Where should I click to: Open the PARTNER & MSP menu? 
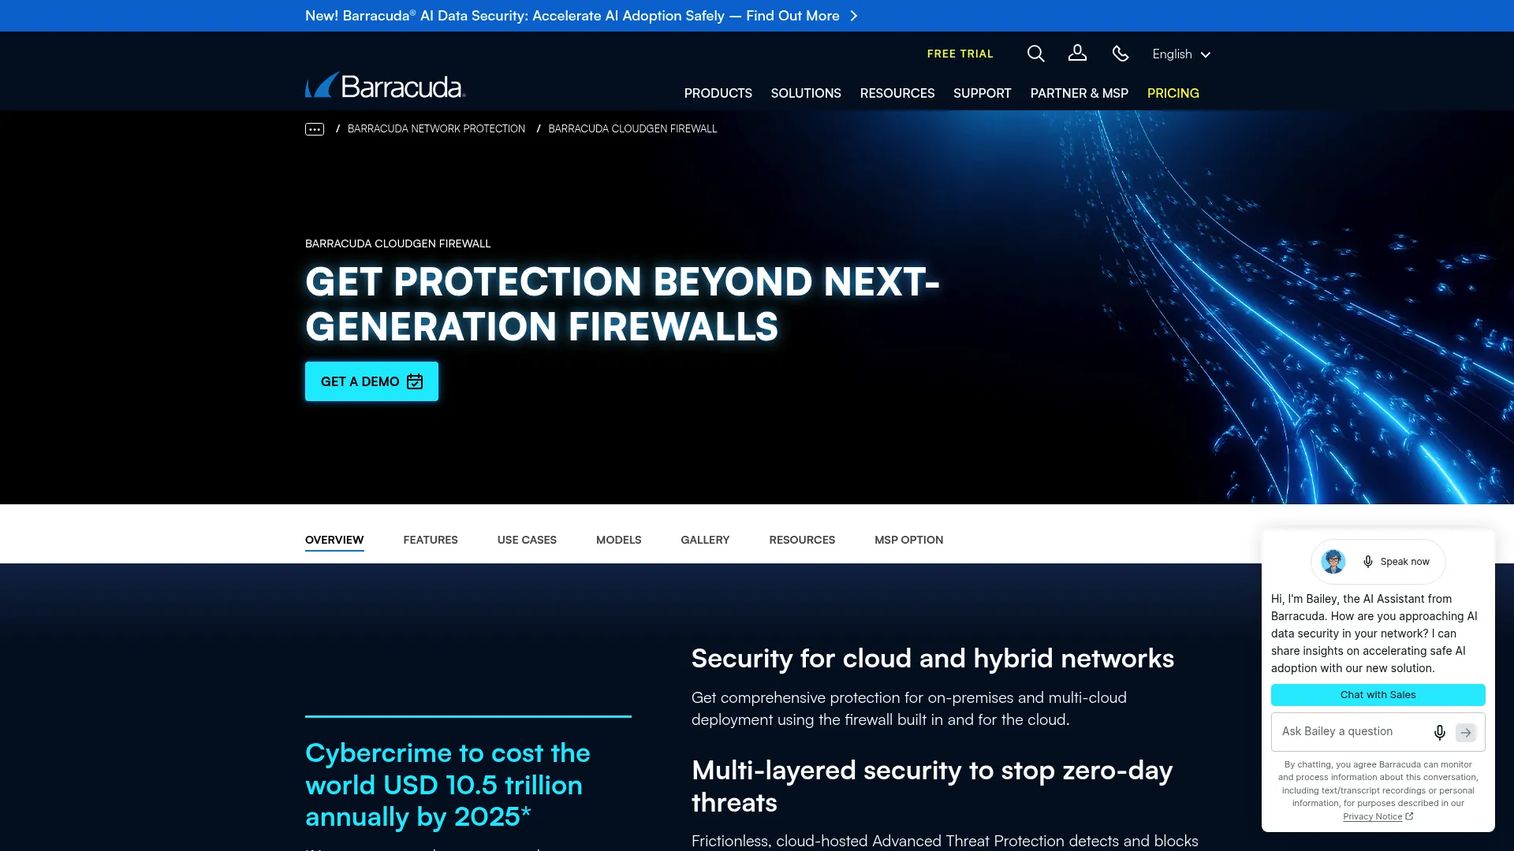(x=1079, y=93)
